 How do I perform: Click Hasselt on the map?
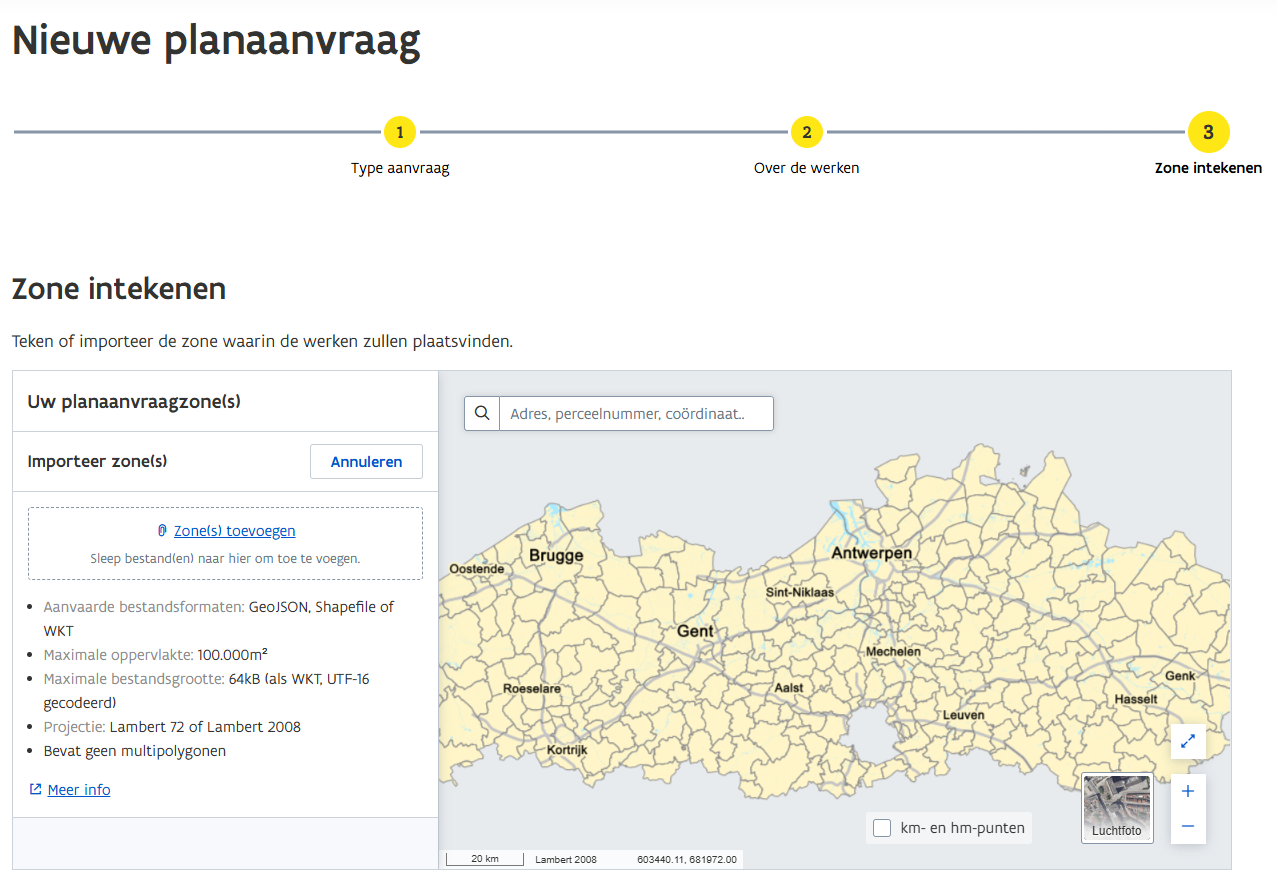pyautogui.click(x=1136, y=699)
